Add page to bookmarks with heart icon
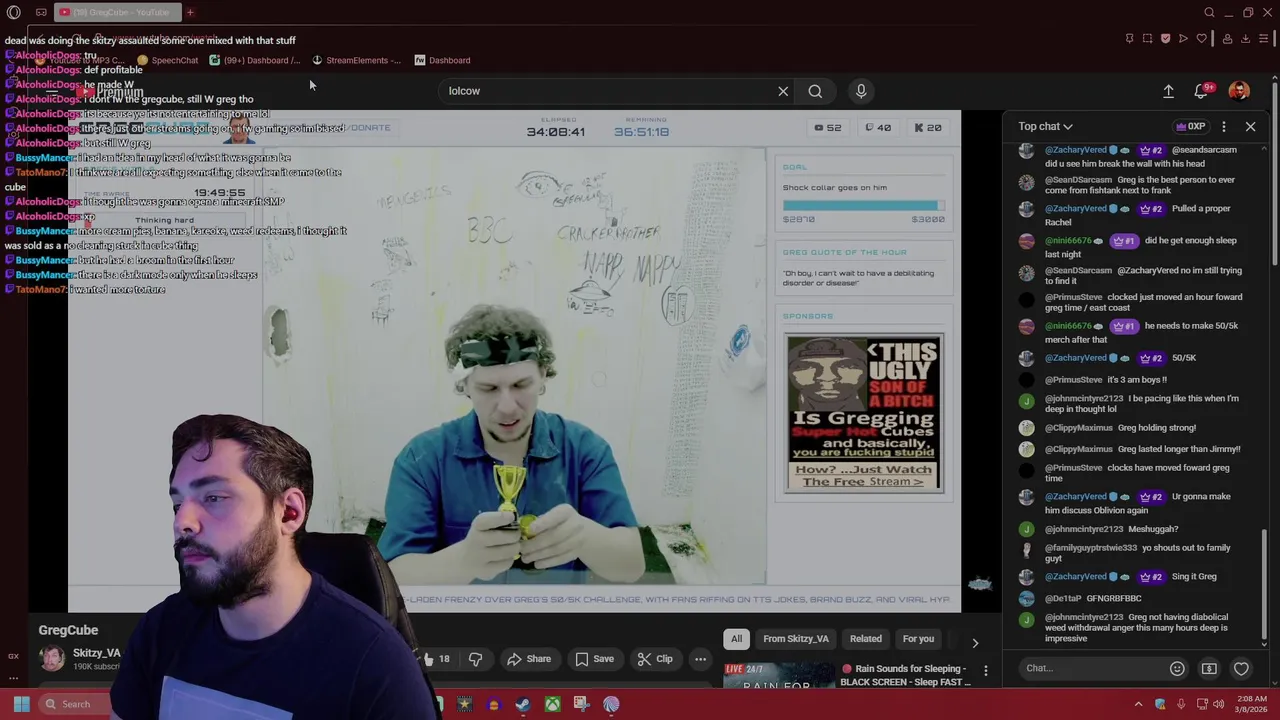The width and height of the screenshot is (1280, 720). pyautogui.click(x=1202, y=38)
